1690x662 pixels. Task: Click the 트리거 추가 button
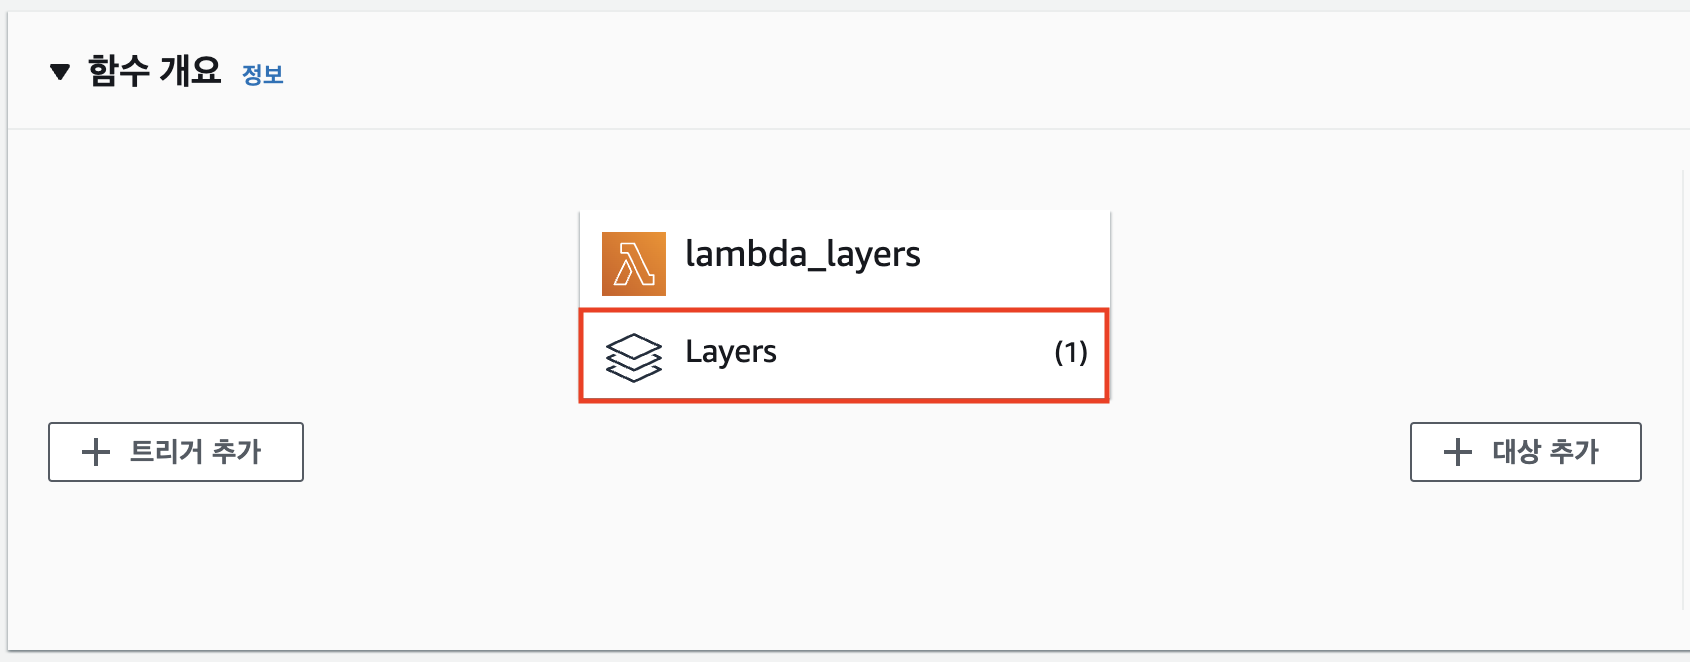pos(175,452)
